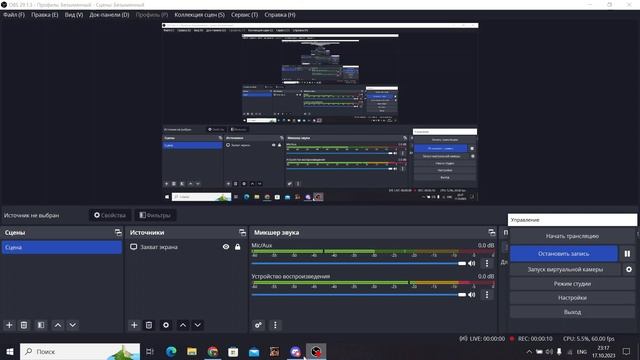The image size is (640, 360).
Task: Open Mail app from taskbar
Action: point(254,351)
